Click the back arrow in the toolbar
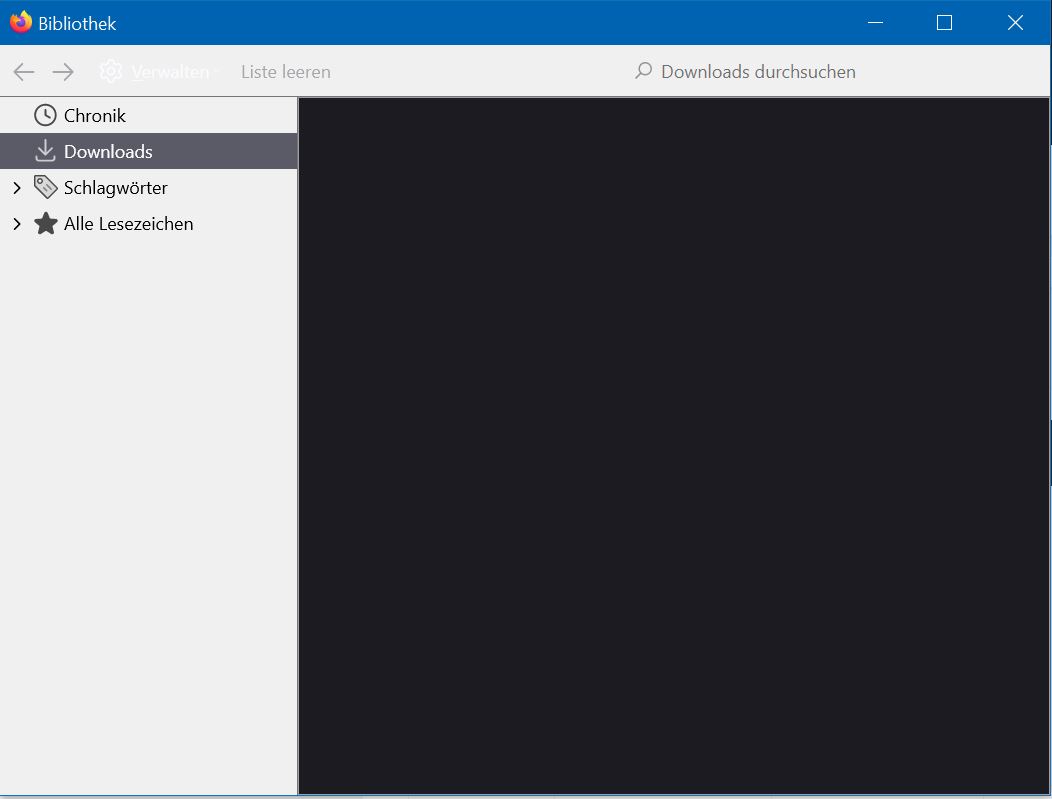 coord(23,72)
